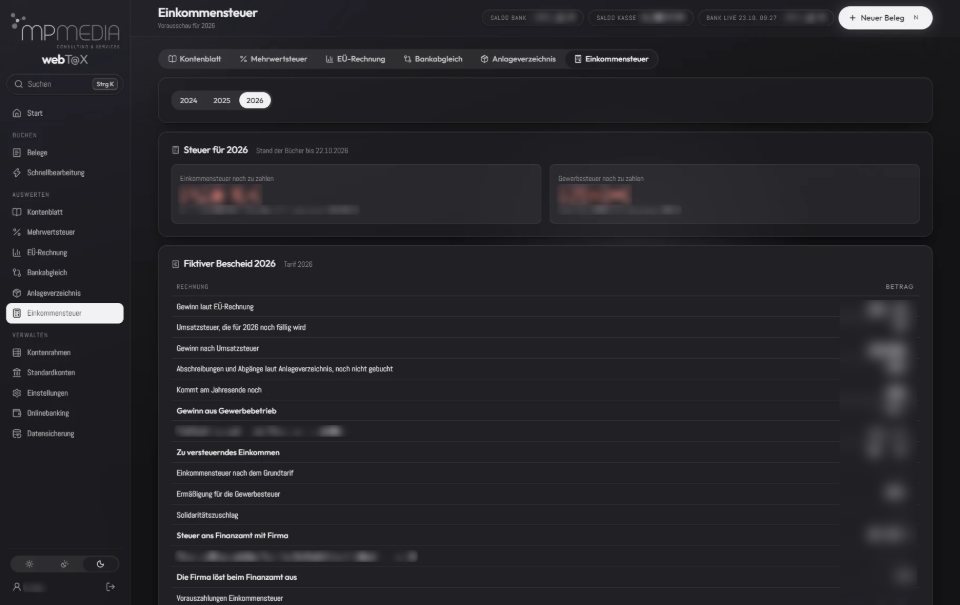Click the lightning icon for Schnellbearbeitung

pyautogui.click(x=17, y=173)
